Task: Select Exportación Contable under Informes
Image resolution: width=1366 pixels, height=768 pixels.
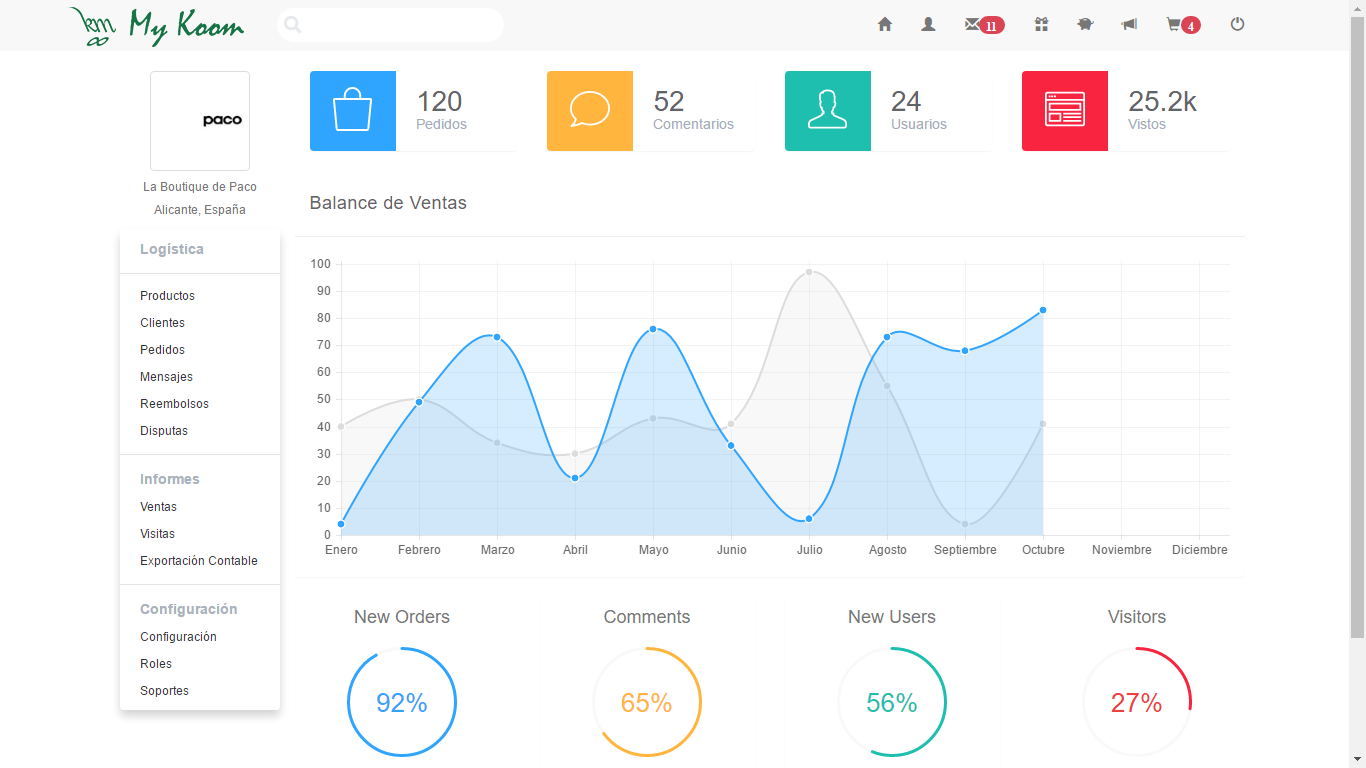Action: point(199,561)
